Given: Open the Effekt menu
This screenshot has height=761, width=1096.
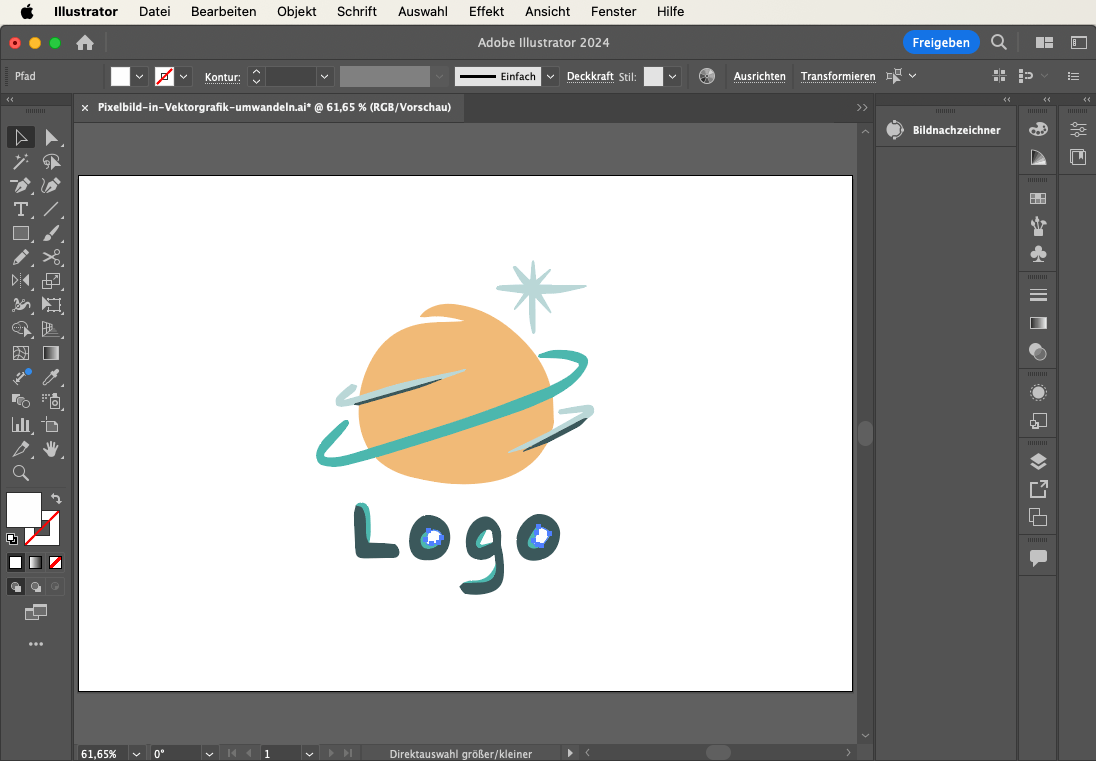Looking at the screenshot, I should [x=486, y=12].
